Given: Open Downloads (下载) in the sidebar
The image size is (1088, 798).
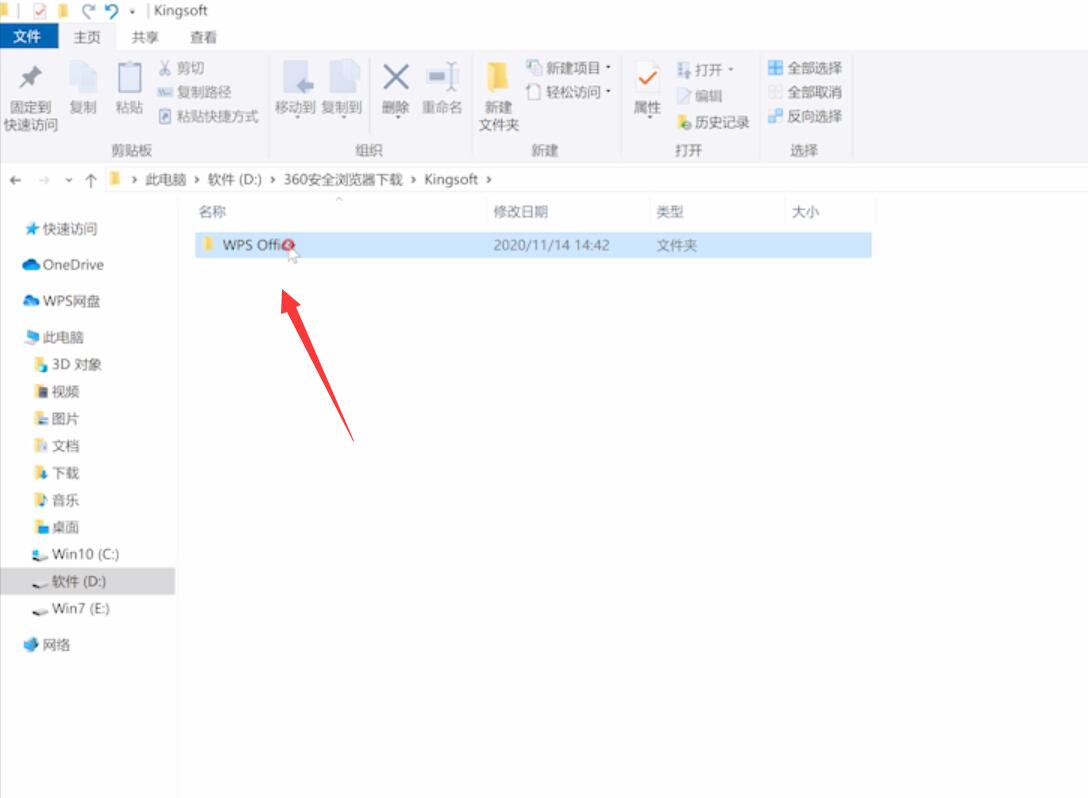Looking at the screenshot, I should (x=57, y=473).
